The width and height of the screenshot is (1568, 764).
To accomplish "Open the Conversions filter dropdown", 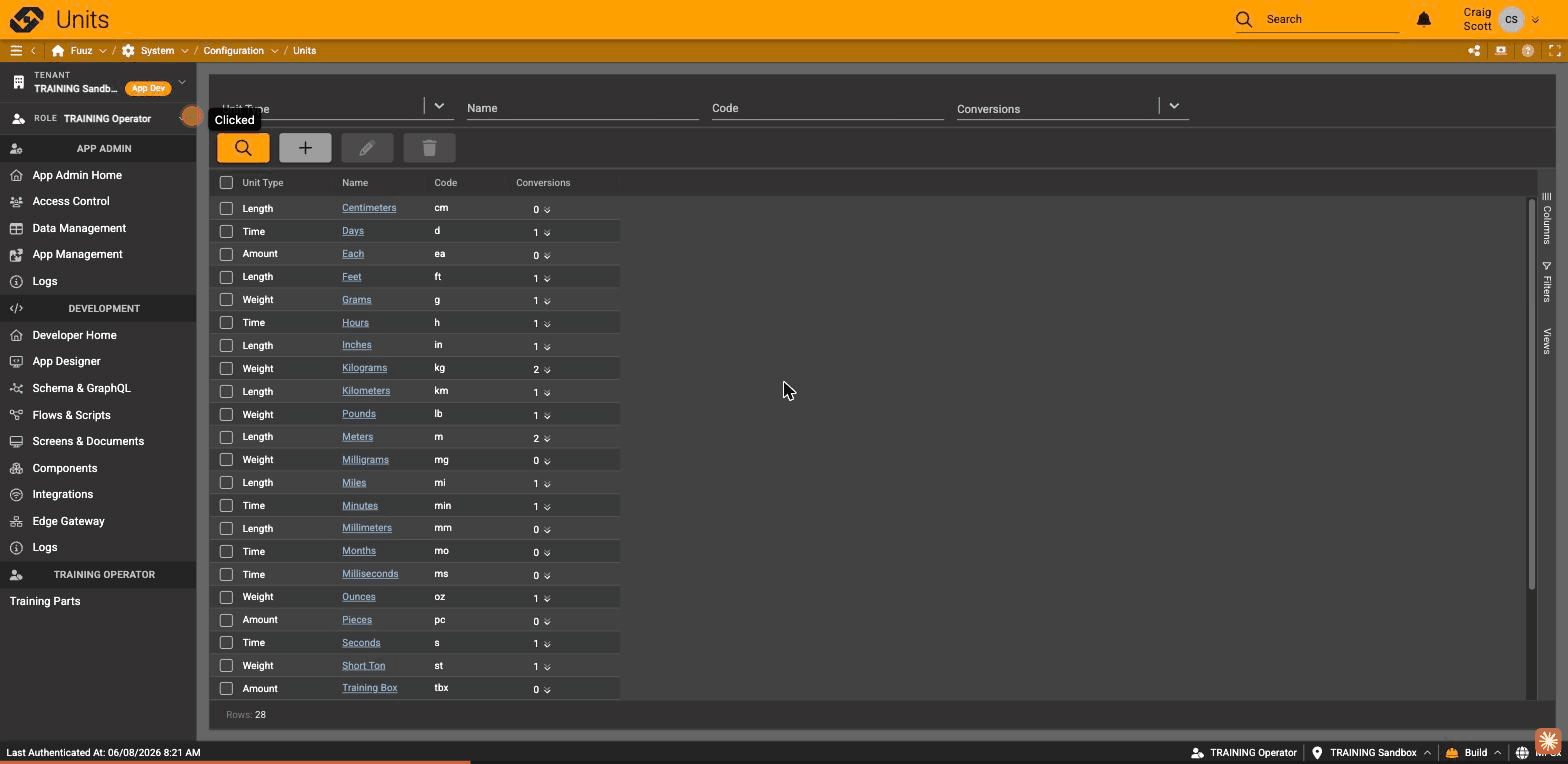I will click(x=1174, y=105).
